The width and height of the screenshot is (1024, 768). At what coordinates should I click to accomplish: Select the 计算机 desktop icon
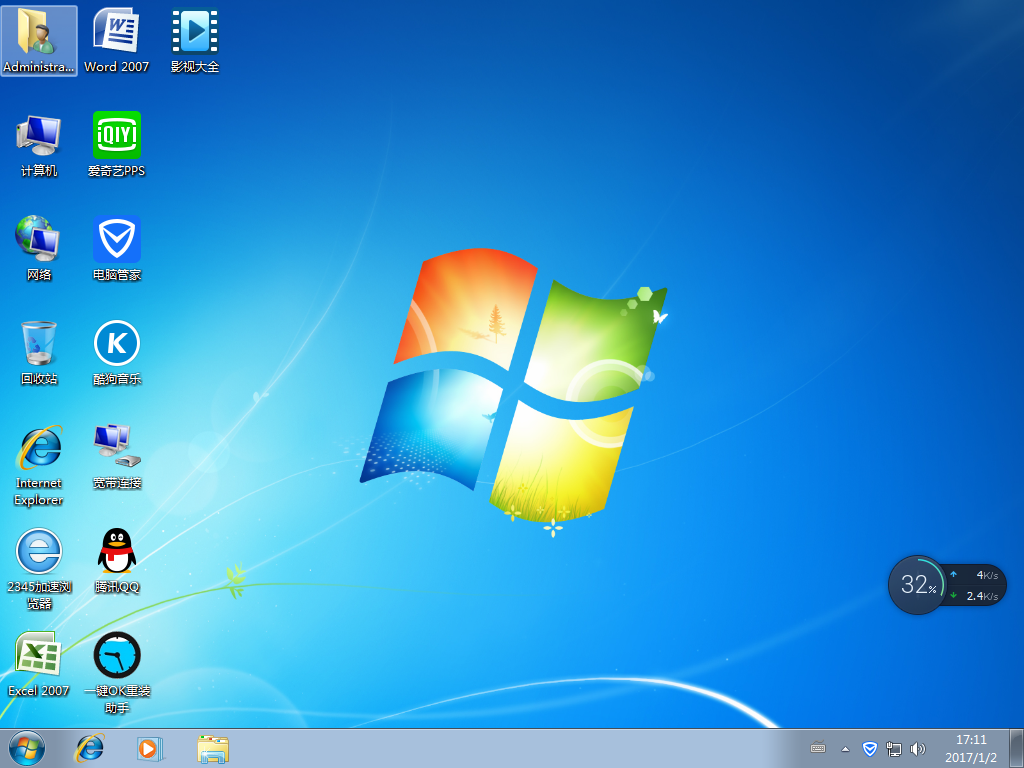tap(39, 135)
